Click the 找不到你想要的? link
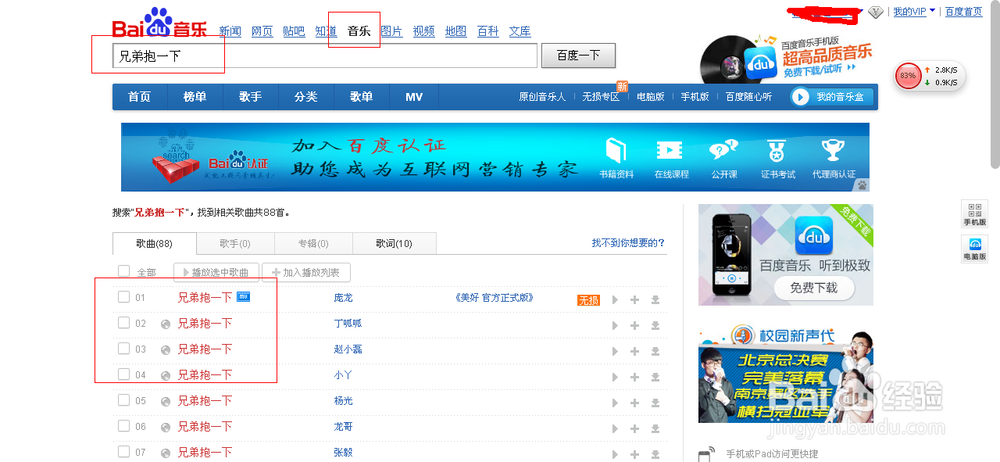This screenshot has height=462, width=1000. pyautogui.click(x=628, y=243)
